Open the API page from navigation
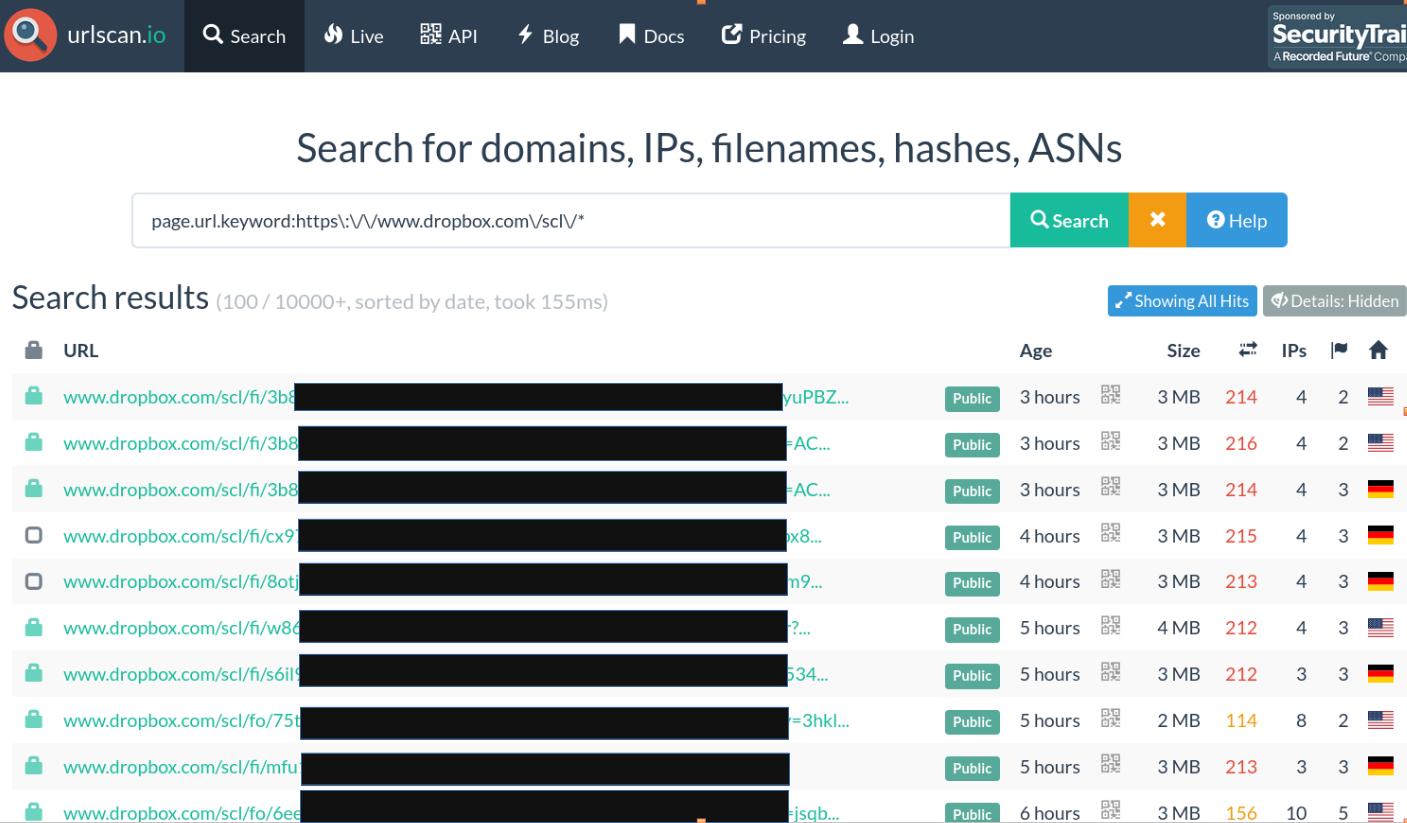This screenshot has height=823, width=1407. pyautogui.click(x=448, y=36)
